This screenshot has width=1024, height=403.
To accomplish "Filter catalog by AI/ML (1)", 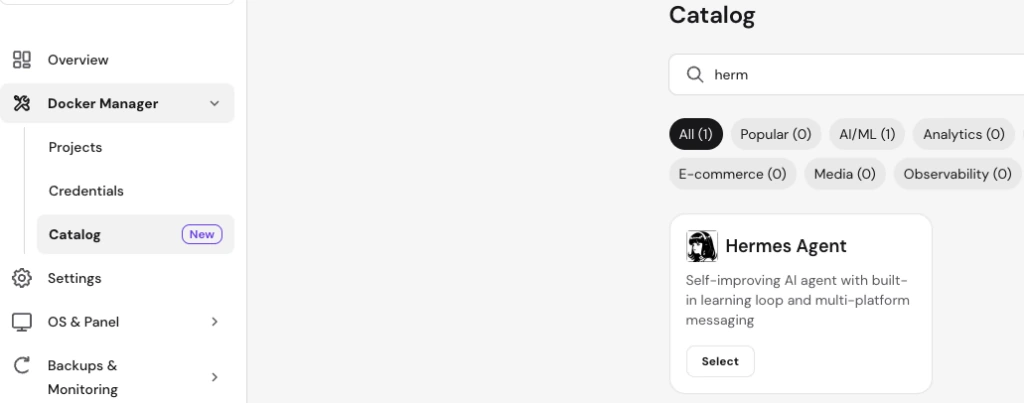I will (867, 135).
